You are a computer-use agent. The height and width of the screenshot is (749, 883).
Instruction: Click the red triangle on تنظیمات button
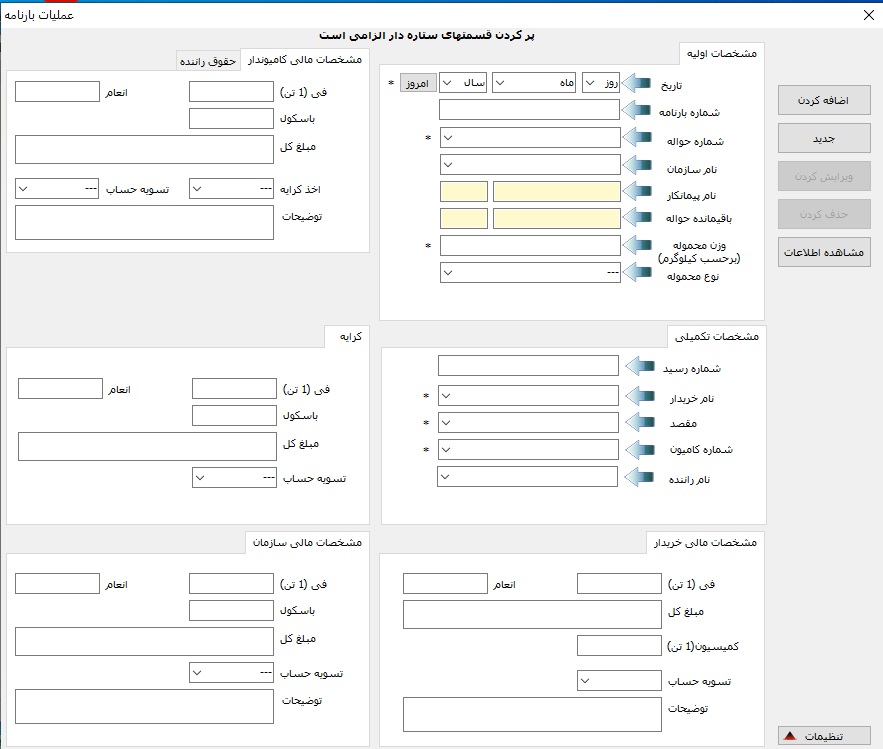pos(789,736)
